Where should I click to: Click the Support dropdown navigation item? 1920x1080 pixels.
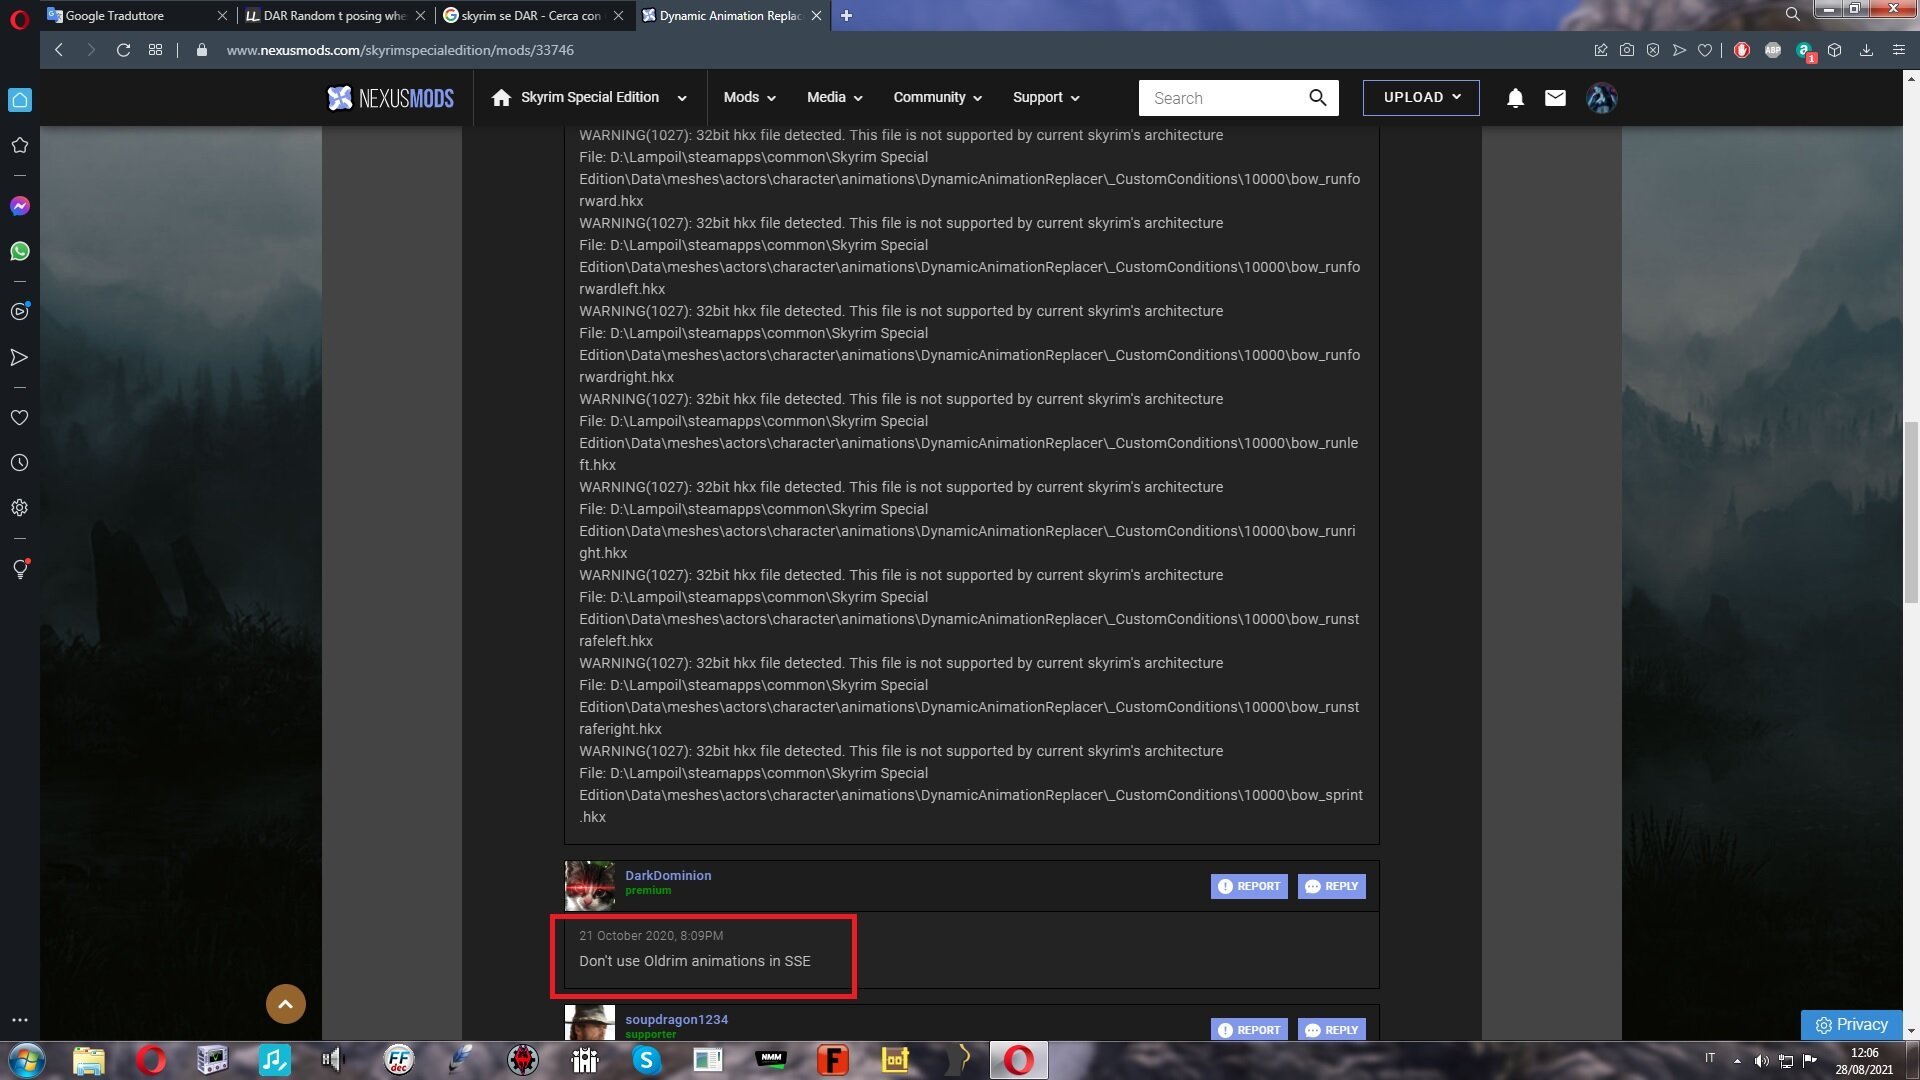point(1046,96)
